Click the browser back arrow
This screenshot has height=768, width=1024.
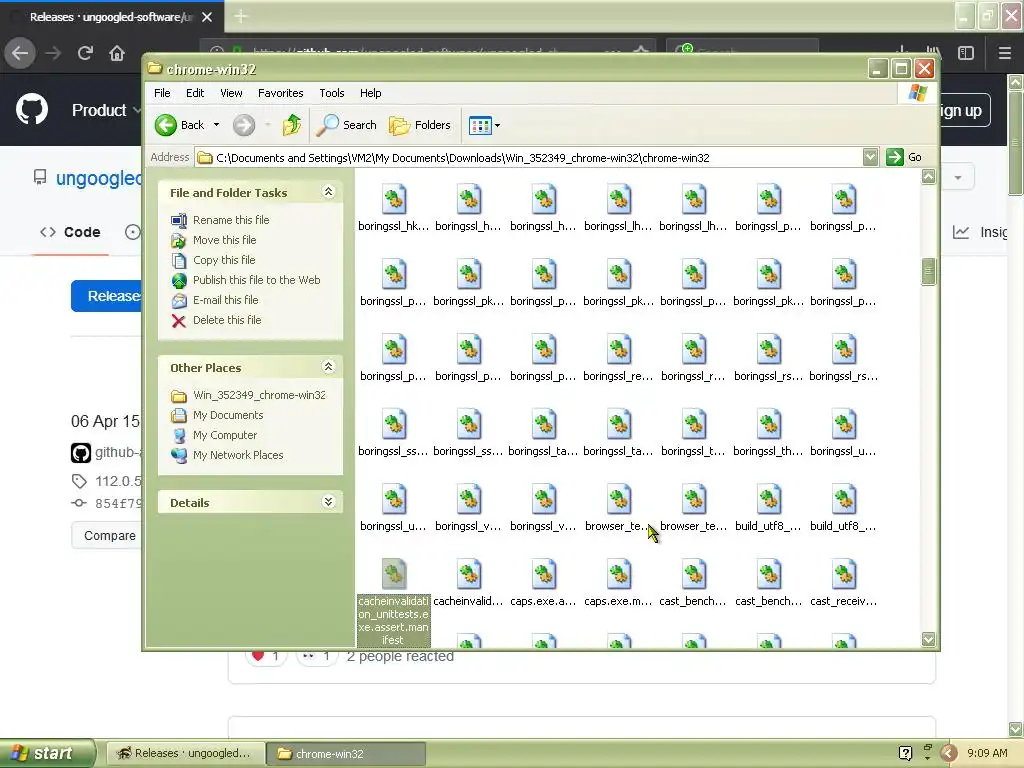[20, 53]
